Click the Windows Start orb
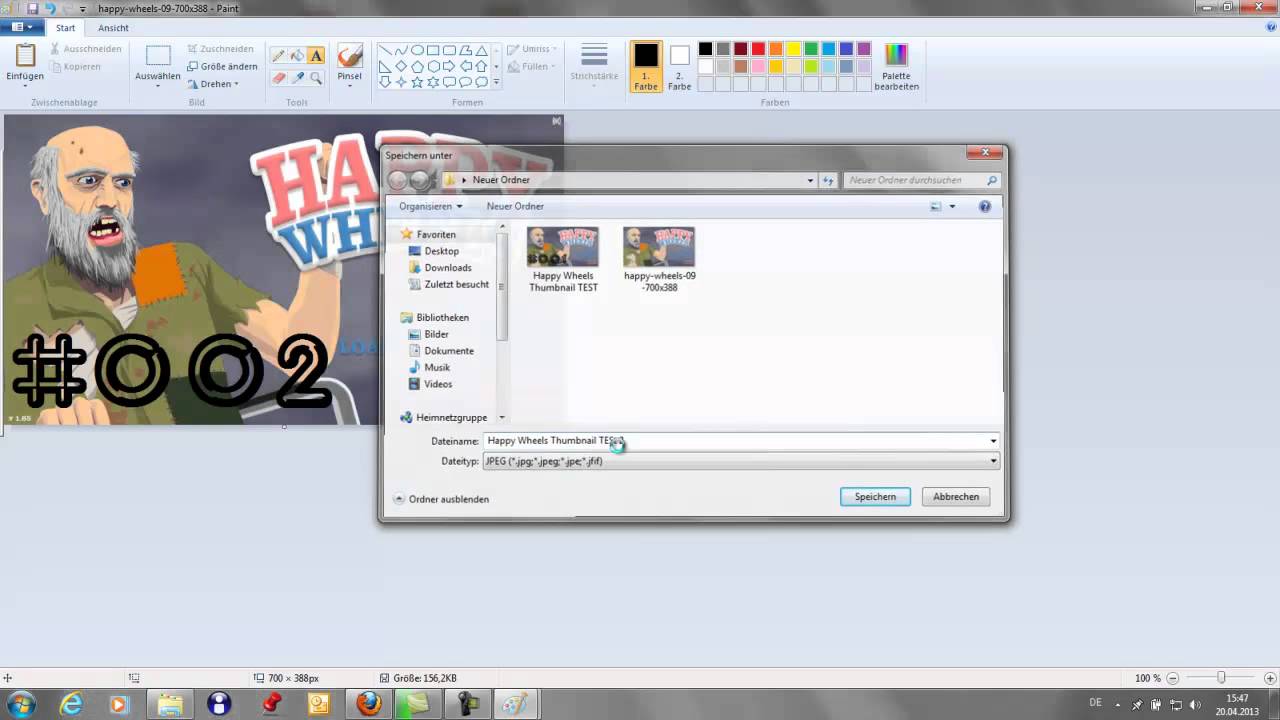The width and height of the screenshot is (1280, 720). click(21, 704)
